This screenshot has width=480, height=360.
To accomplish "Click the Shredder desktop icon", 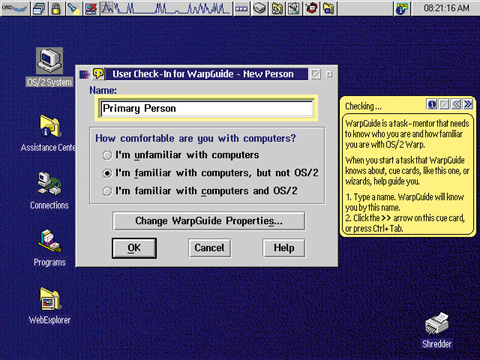I will pos(437,330).
